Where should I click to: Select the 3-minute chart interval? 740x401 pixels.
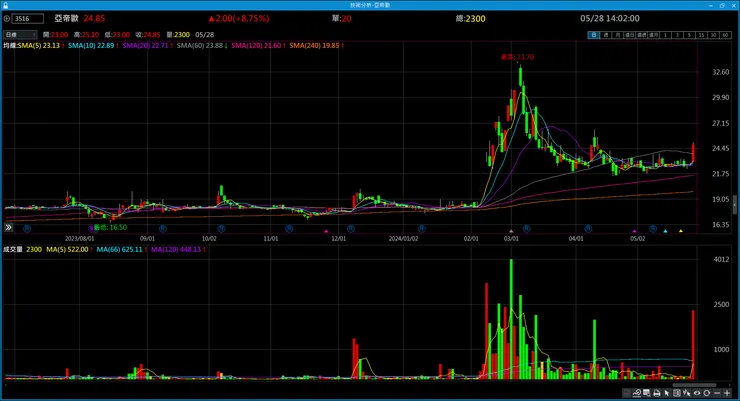(677, 35)
